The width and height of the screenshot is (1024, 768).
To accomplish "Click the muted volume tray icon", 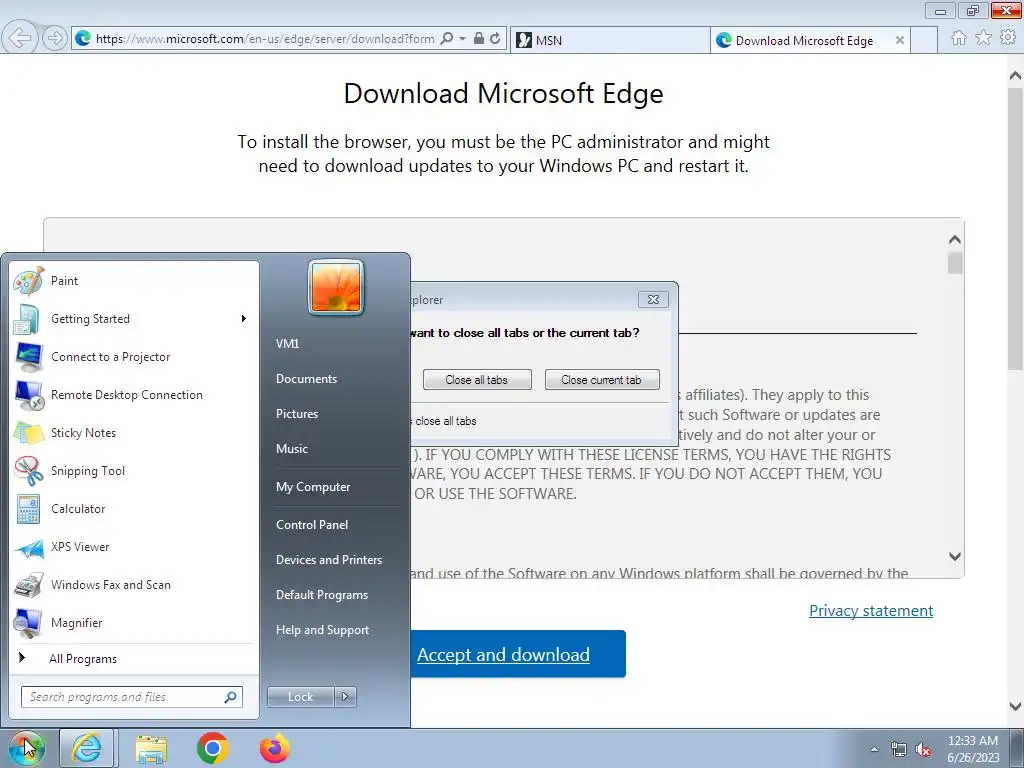I will click(923, 749).
